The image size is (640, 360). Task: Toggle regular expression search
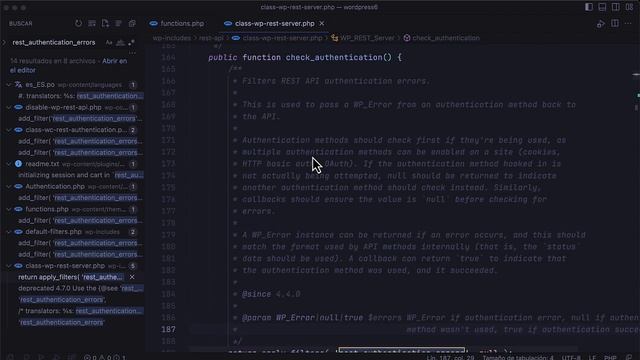click(x=131, y=42)
